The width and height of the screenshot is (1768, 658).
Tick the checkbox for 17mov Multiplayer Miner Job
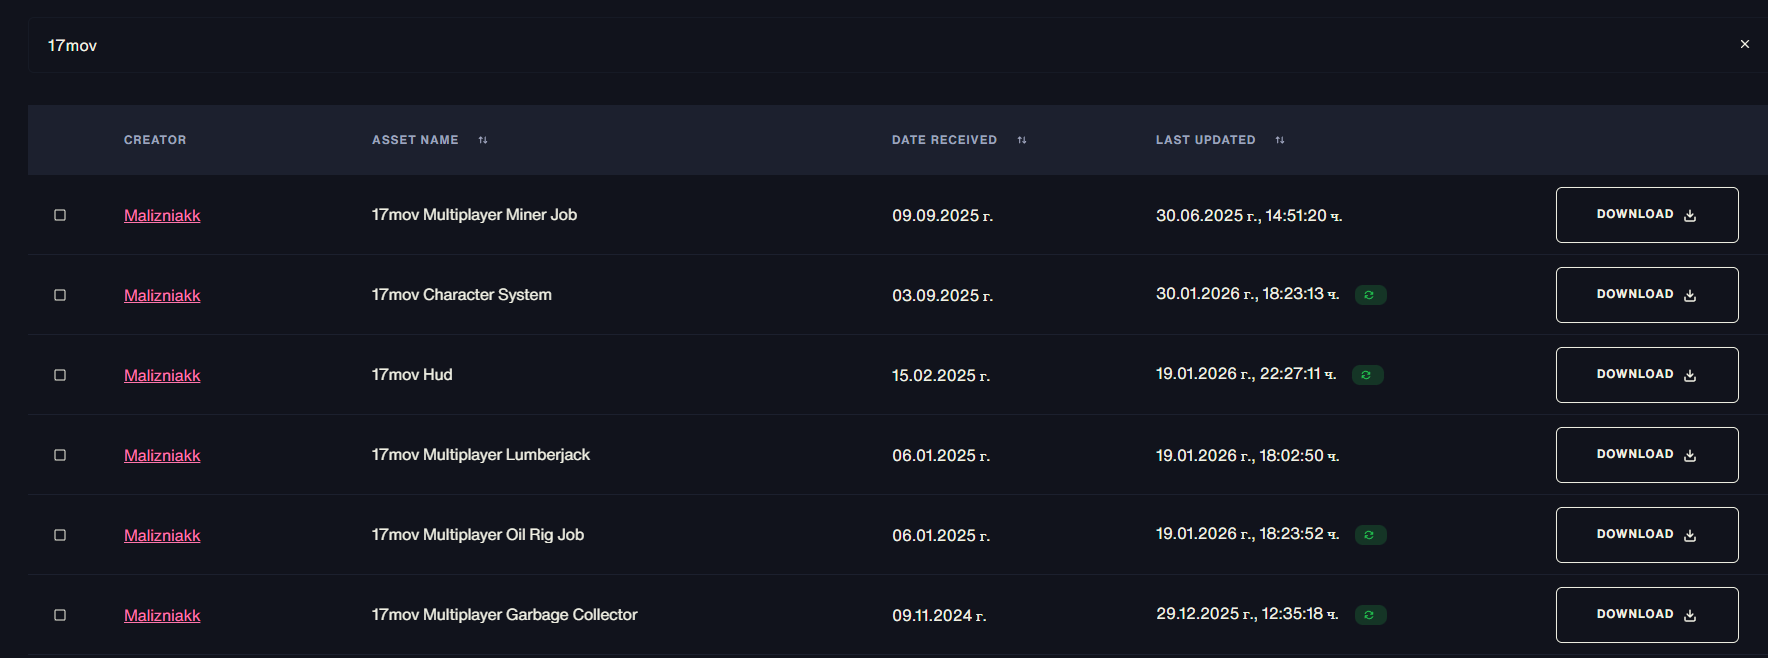click(x=60, y=215)
